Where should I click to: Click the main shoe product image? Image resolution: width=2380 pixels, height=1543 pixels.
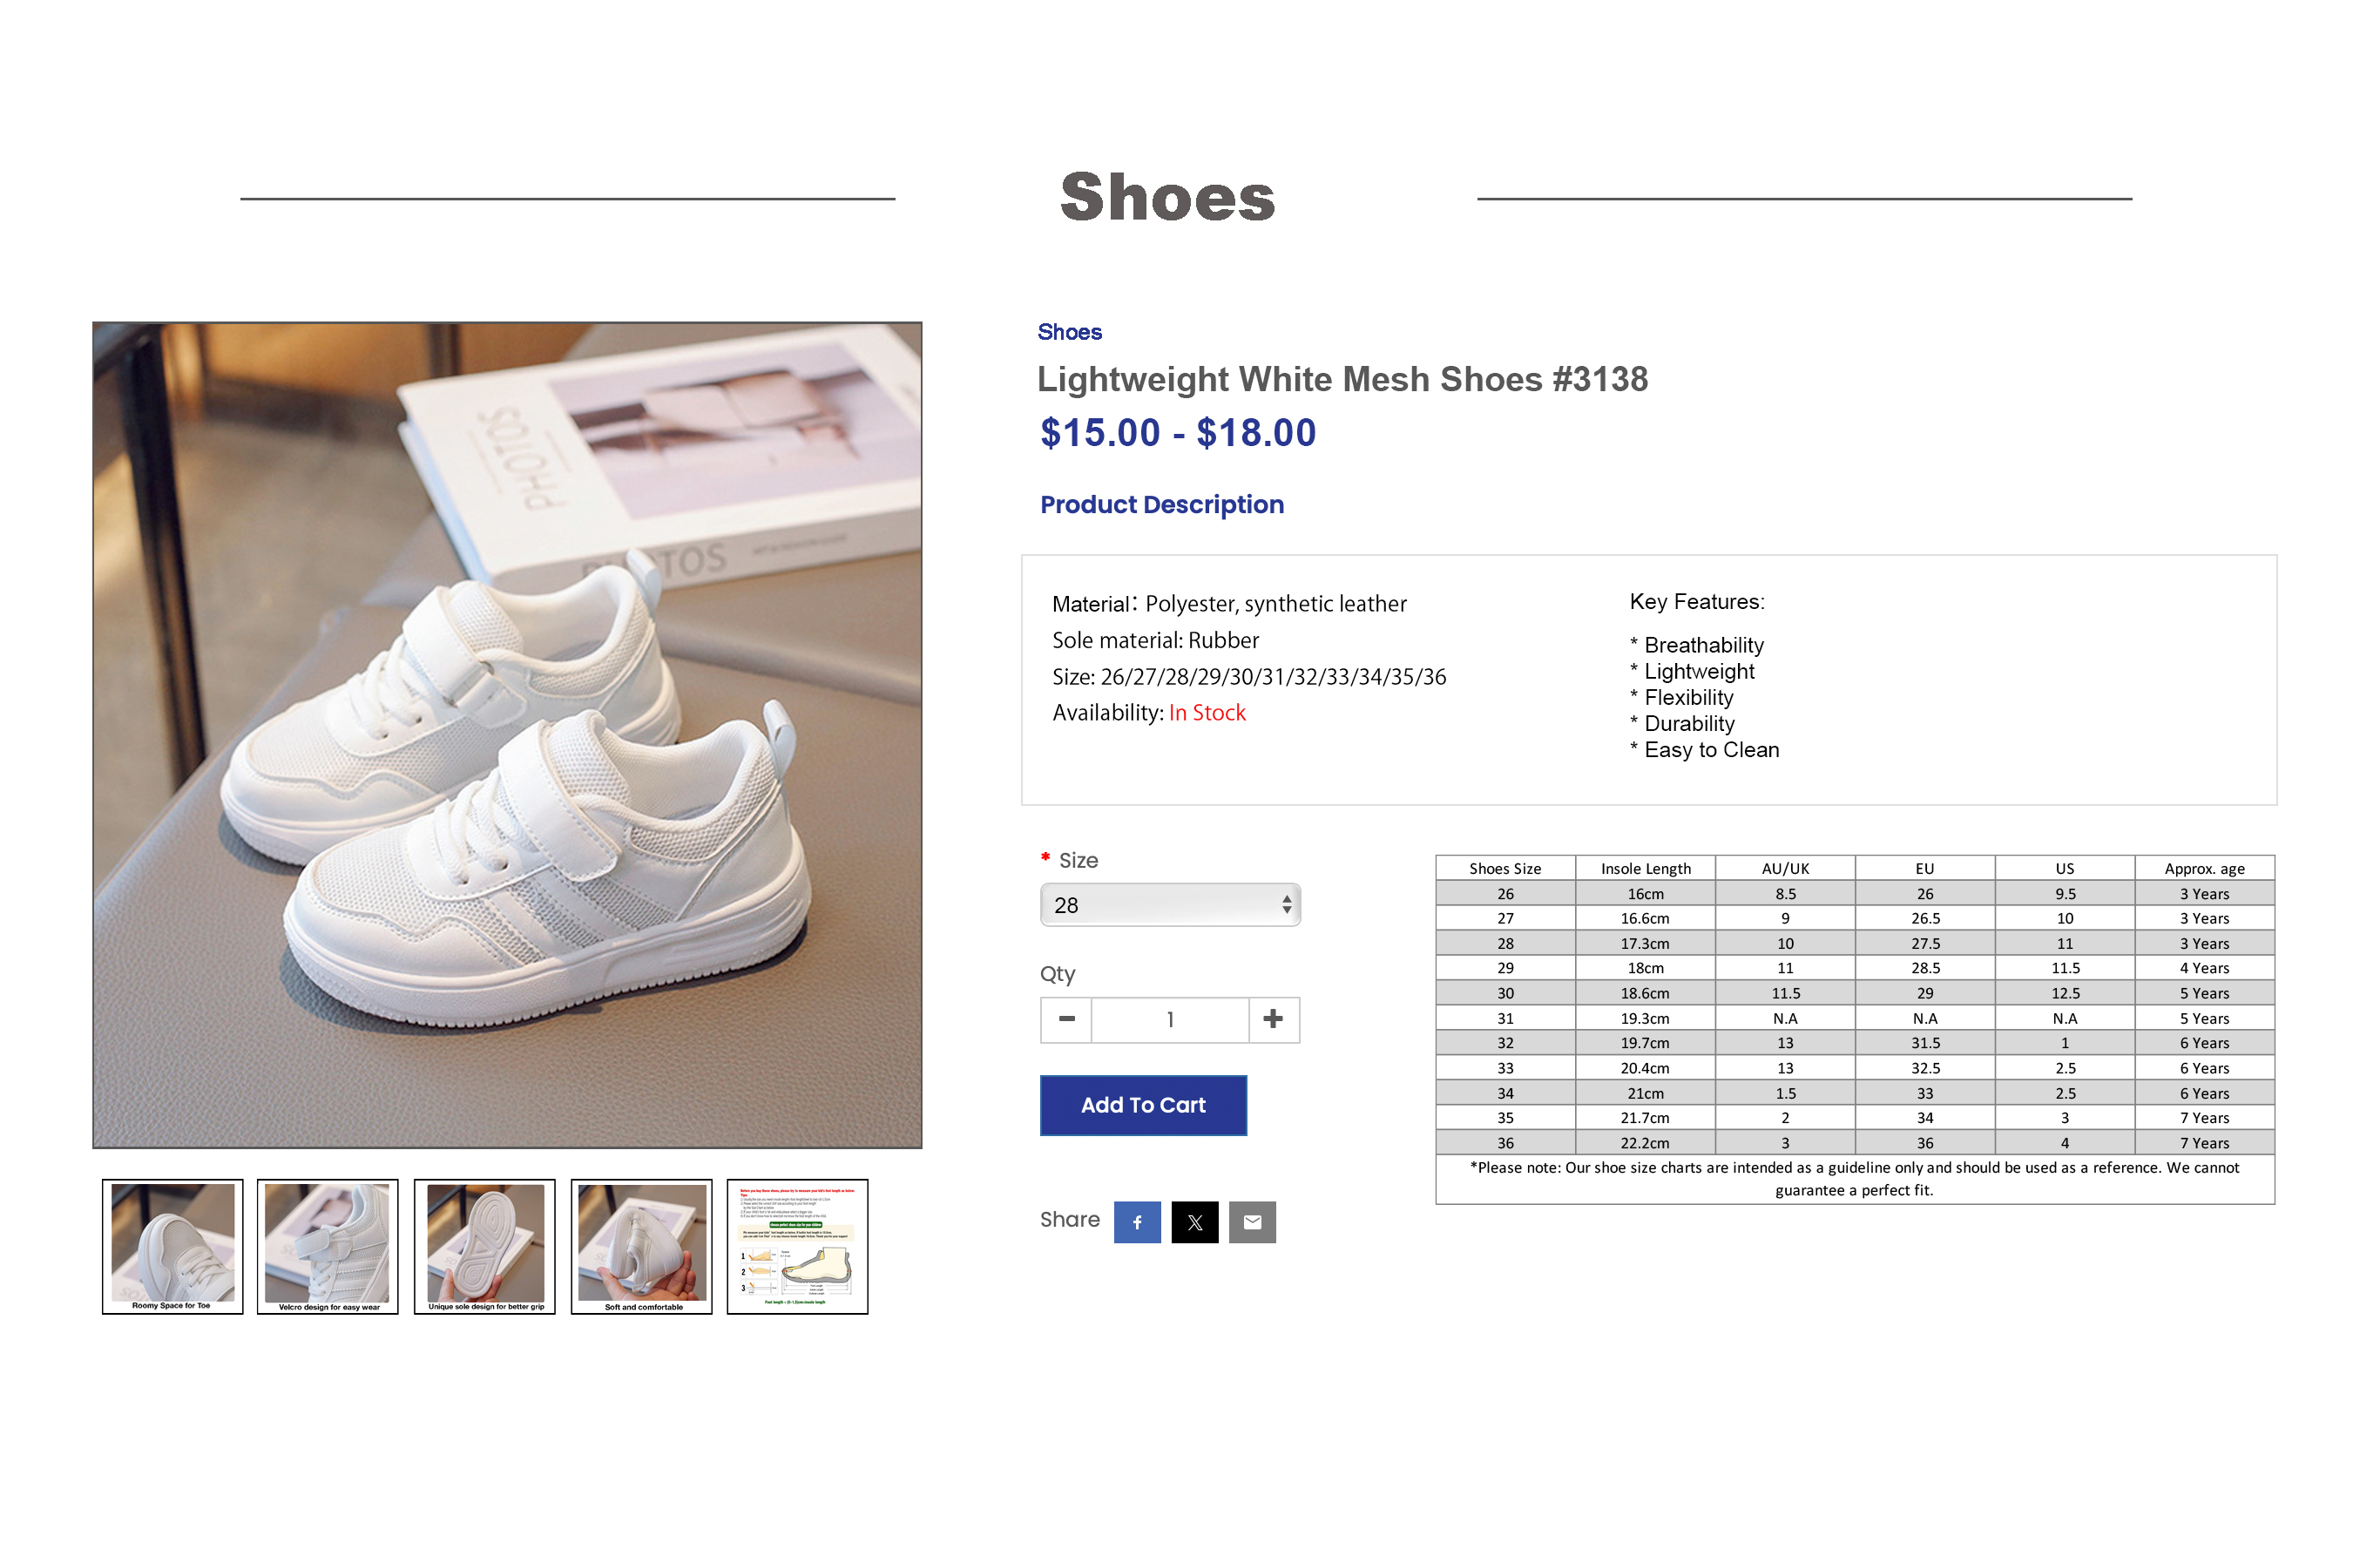coord(507,735)
